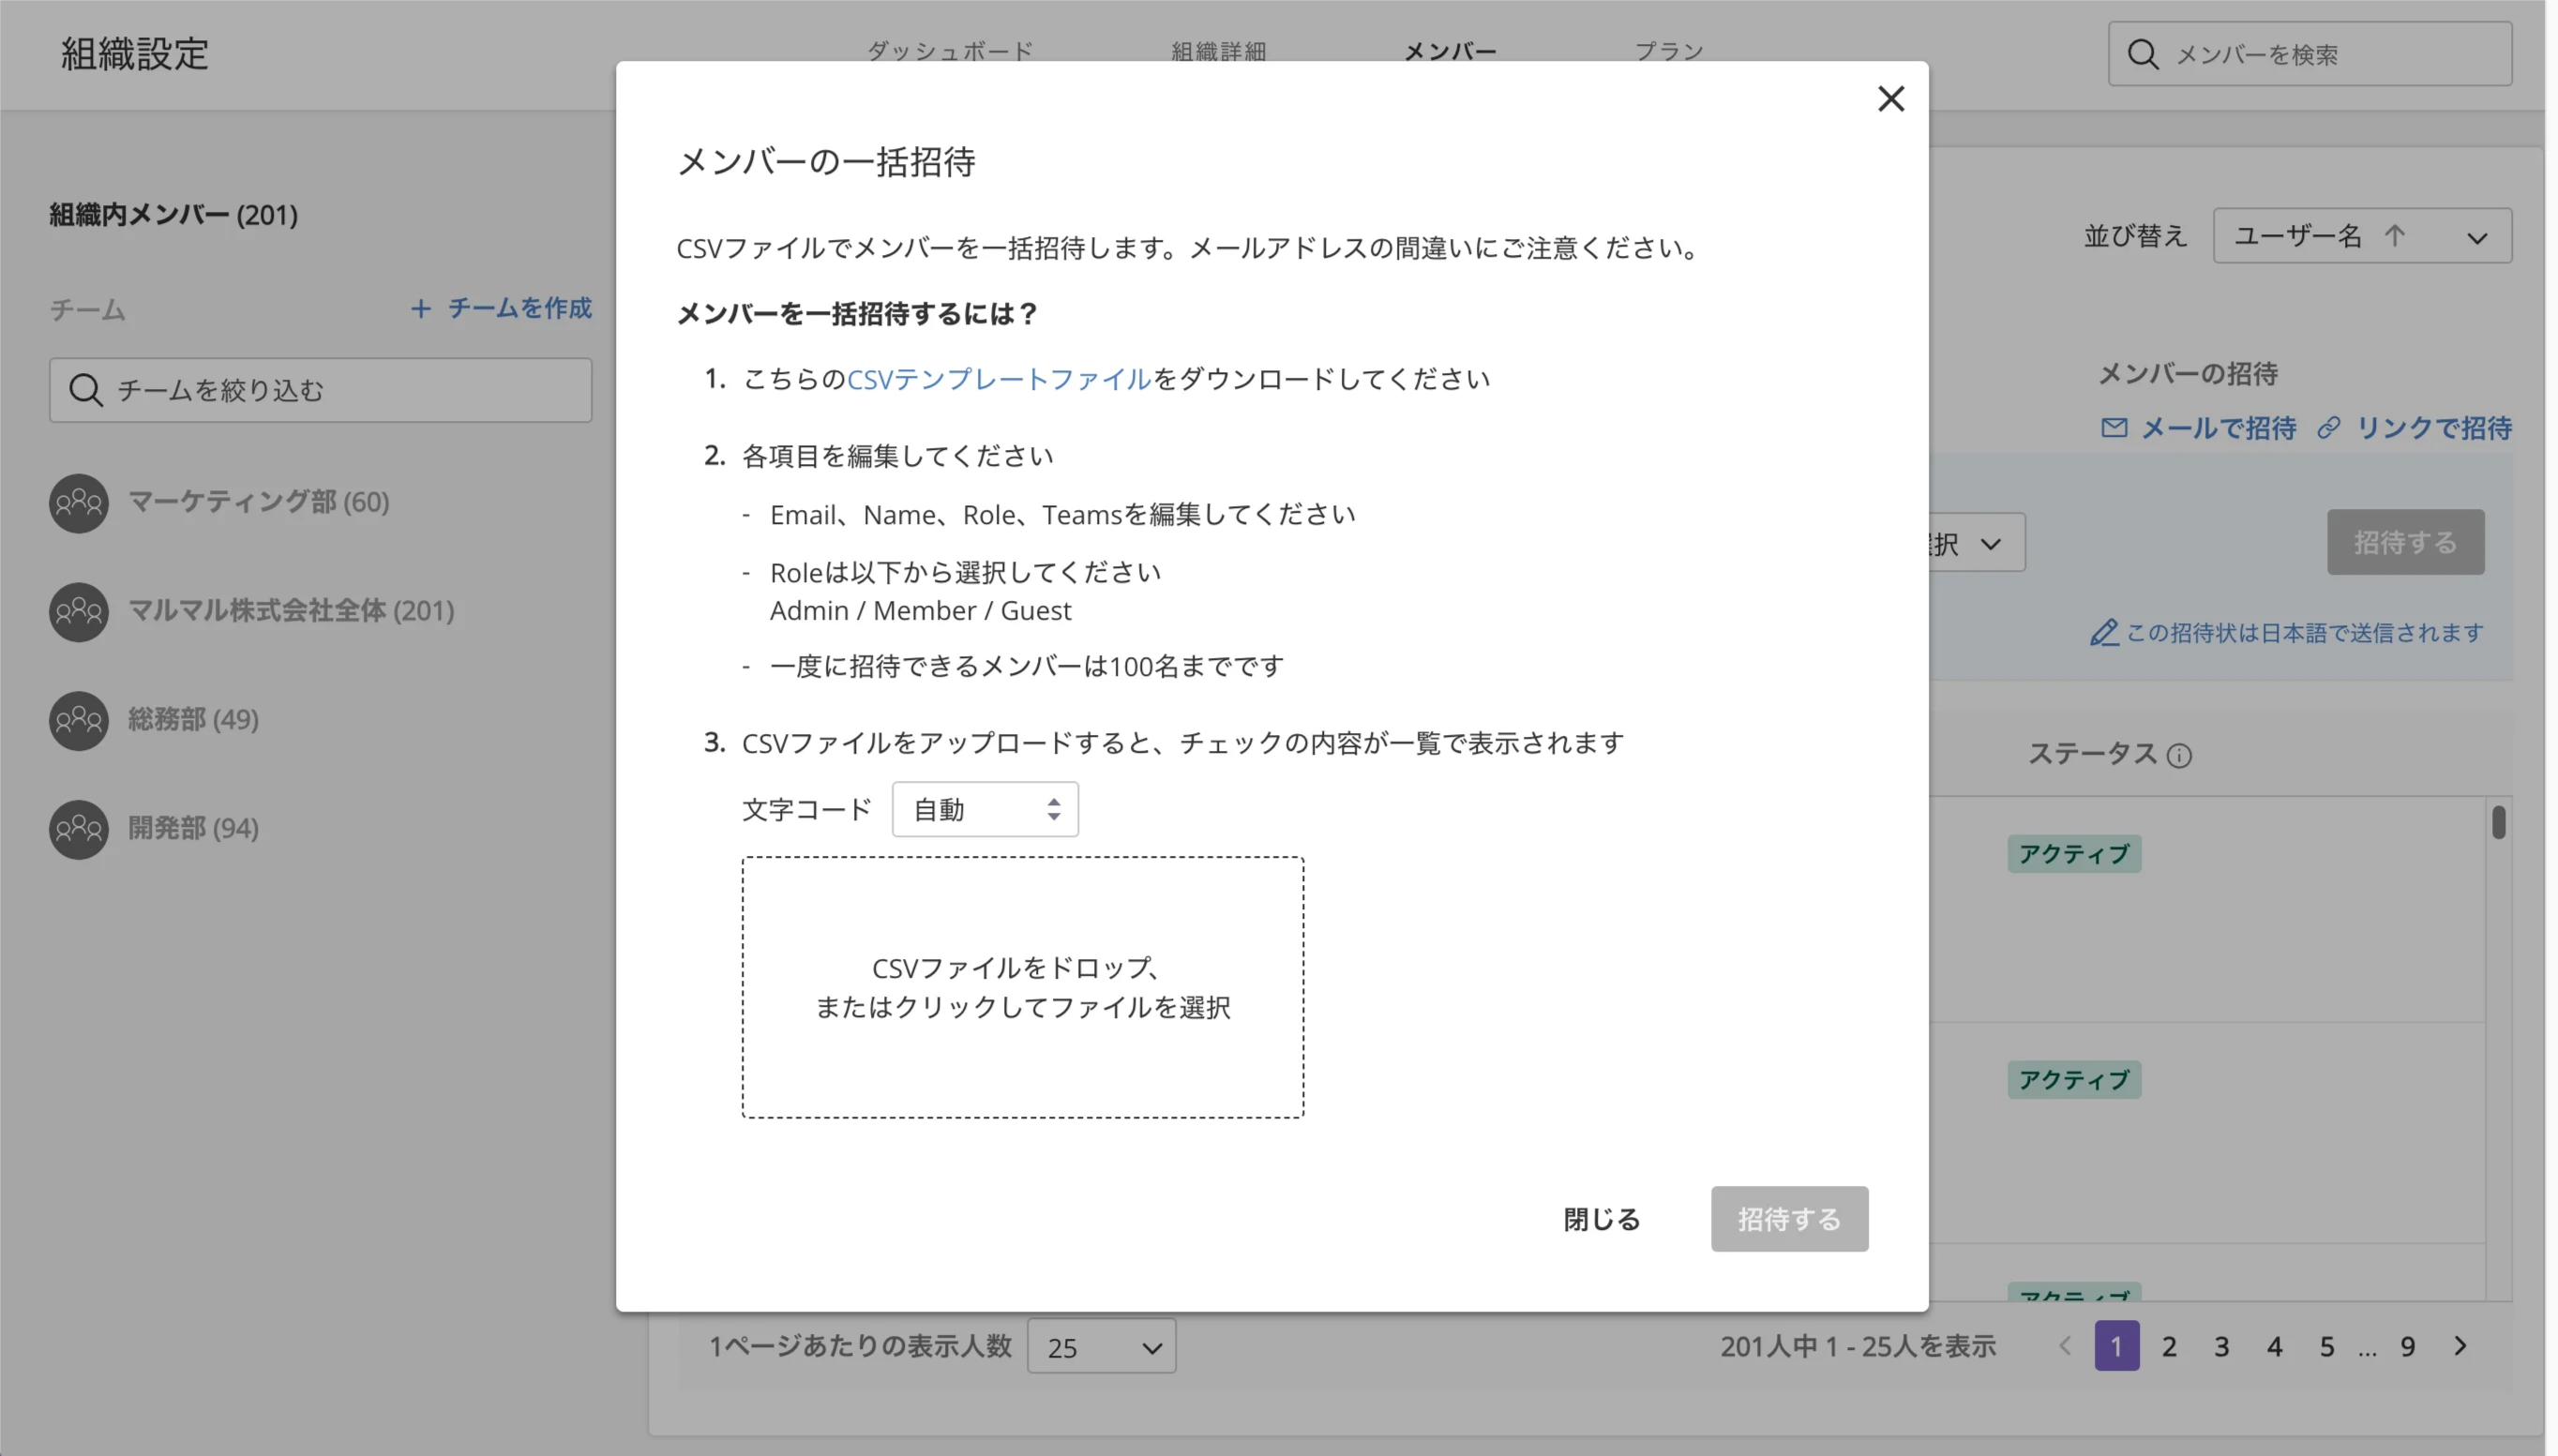Click the pencil icon by invitation language note
The height and width of the screenshot is (1456, 2558).
[x=2104, y=633]
